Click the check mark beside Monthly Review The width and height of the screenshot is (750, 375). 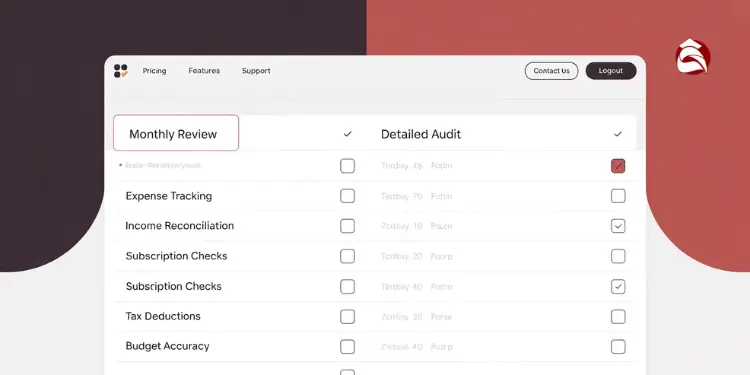pos(348,134)
